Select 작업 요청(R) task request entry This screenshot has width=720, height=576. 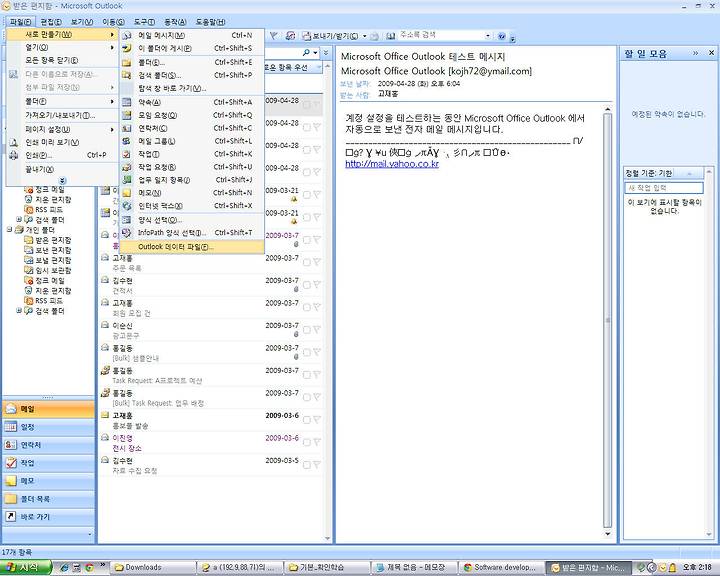click(x=192, y=167)
